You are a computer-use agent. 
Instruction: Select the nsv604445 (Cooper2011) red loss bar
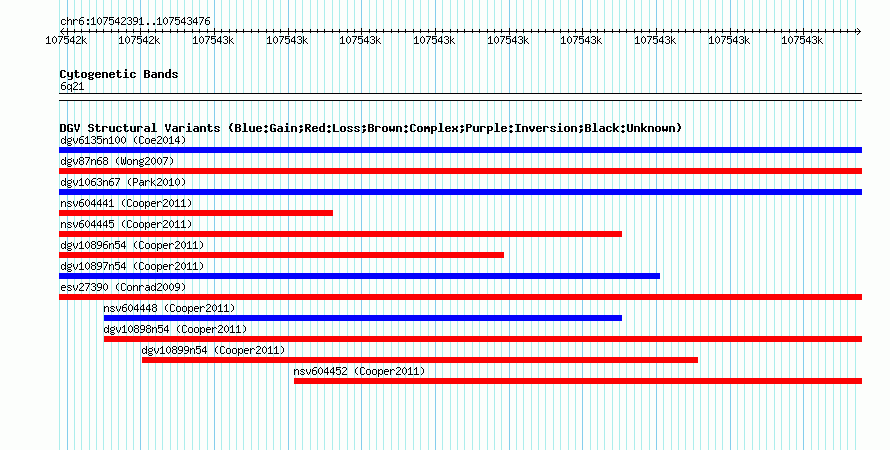click(x=341, y=234)
